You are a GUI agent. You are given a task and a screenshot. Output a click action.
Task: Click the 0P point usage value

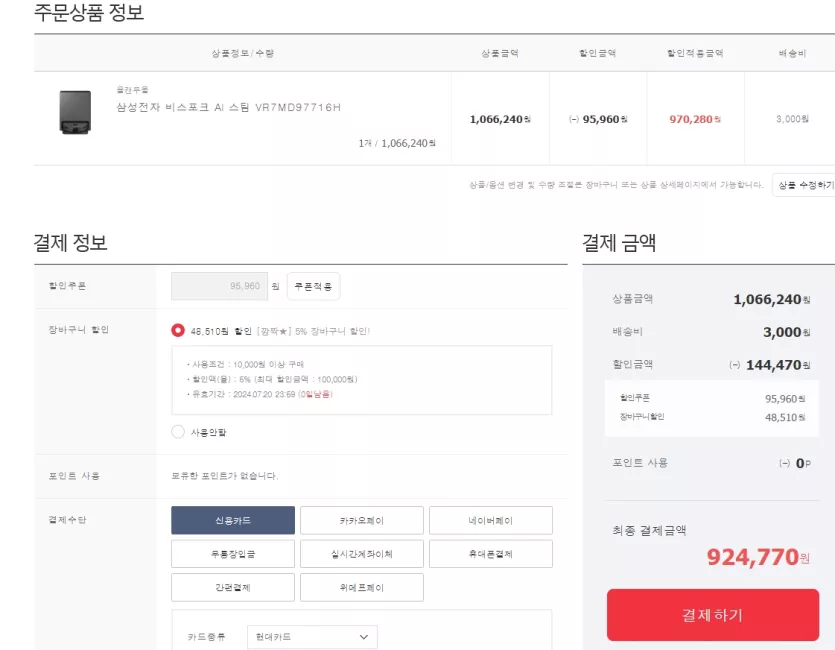tap(803, 463)
